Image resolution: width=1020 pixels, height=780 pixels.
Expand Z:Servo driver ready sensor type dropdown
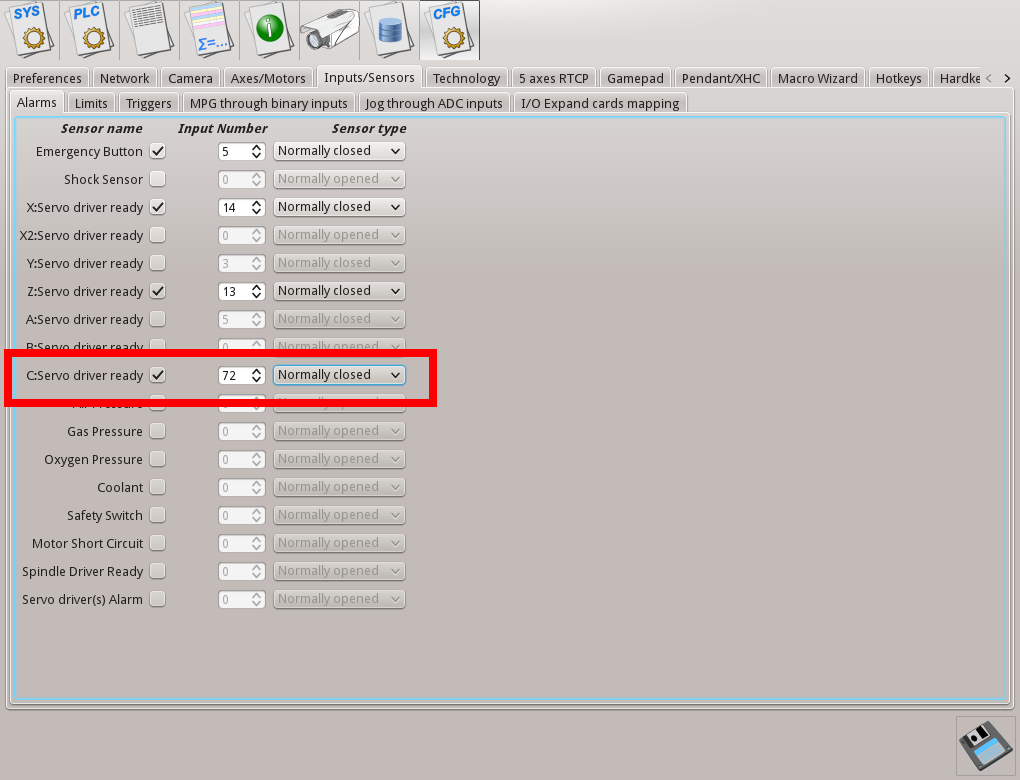339,291
